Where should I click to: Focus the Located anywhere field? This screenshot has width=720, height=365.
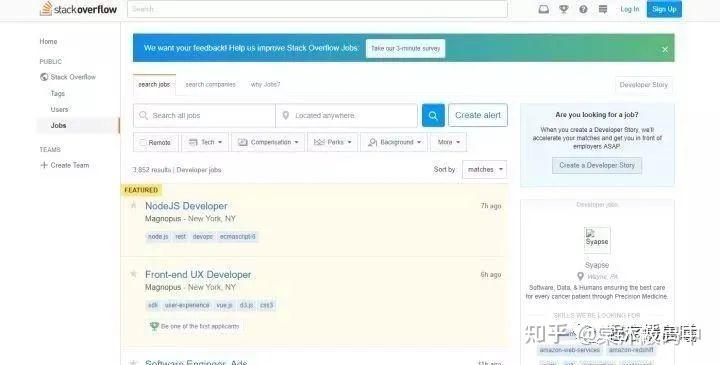[347, 115]
